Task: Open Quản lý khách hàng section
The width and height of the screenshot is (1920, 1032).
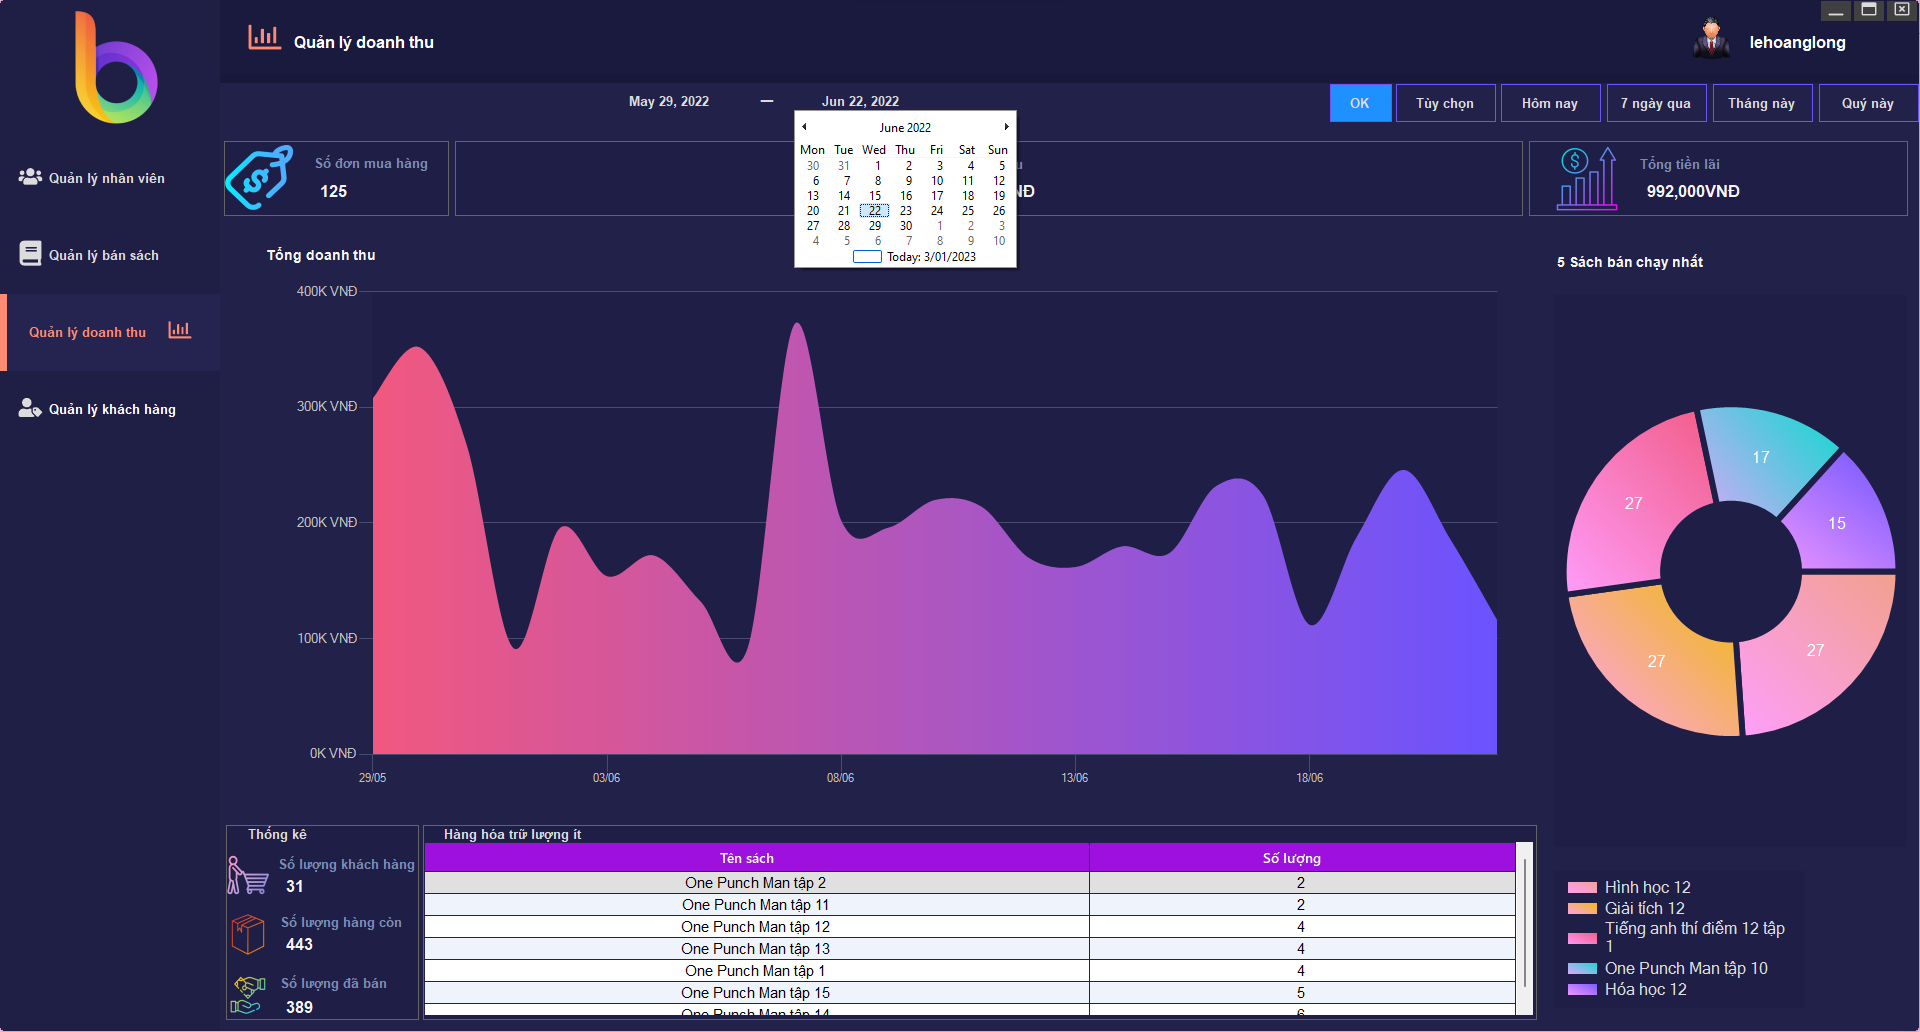Action: click(112, 409)
